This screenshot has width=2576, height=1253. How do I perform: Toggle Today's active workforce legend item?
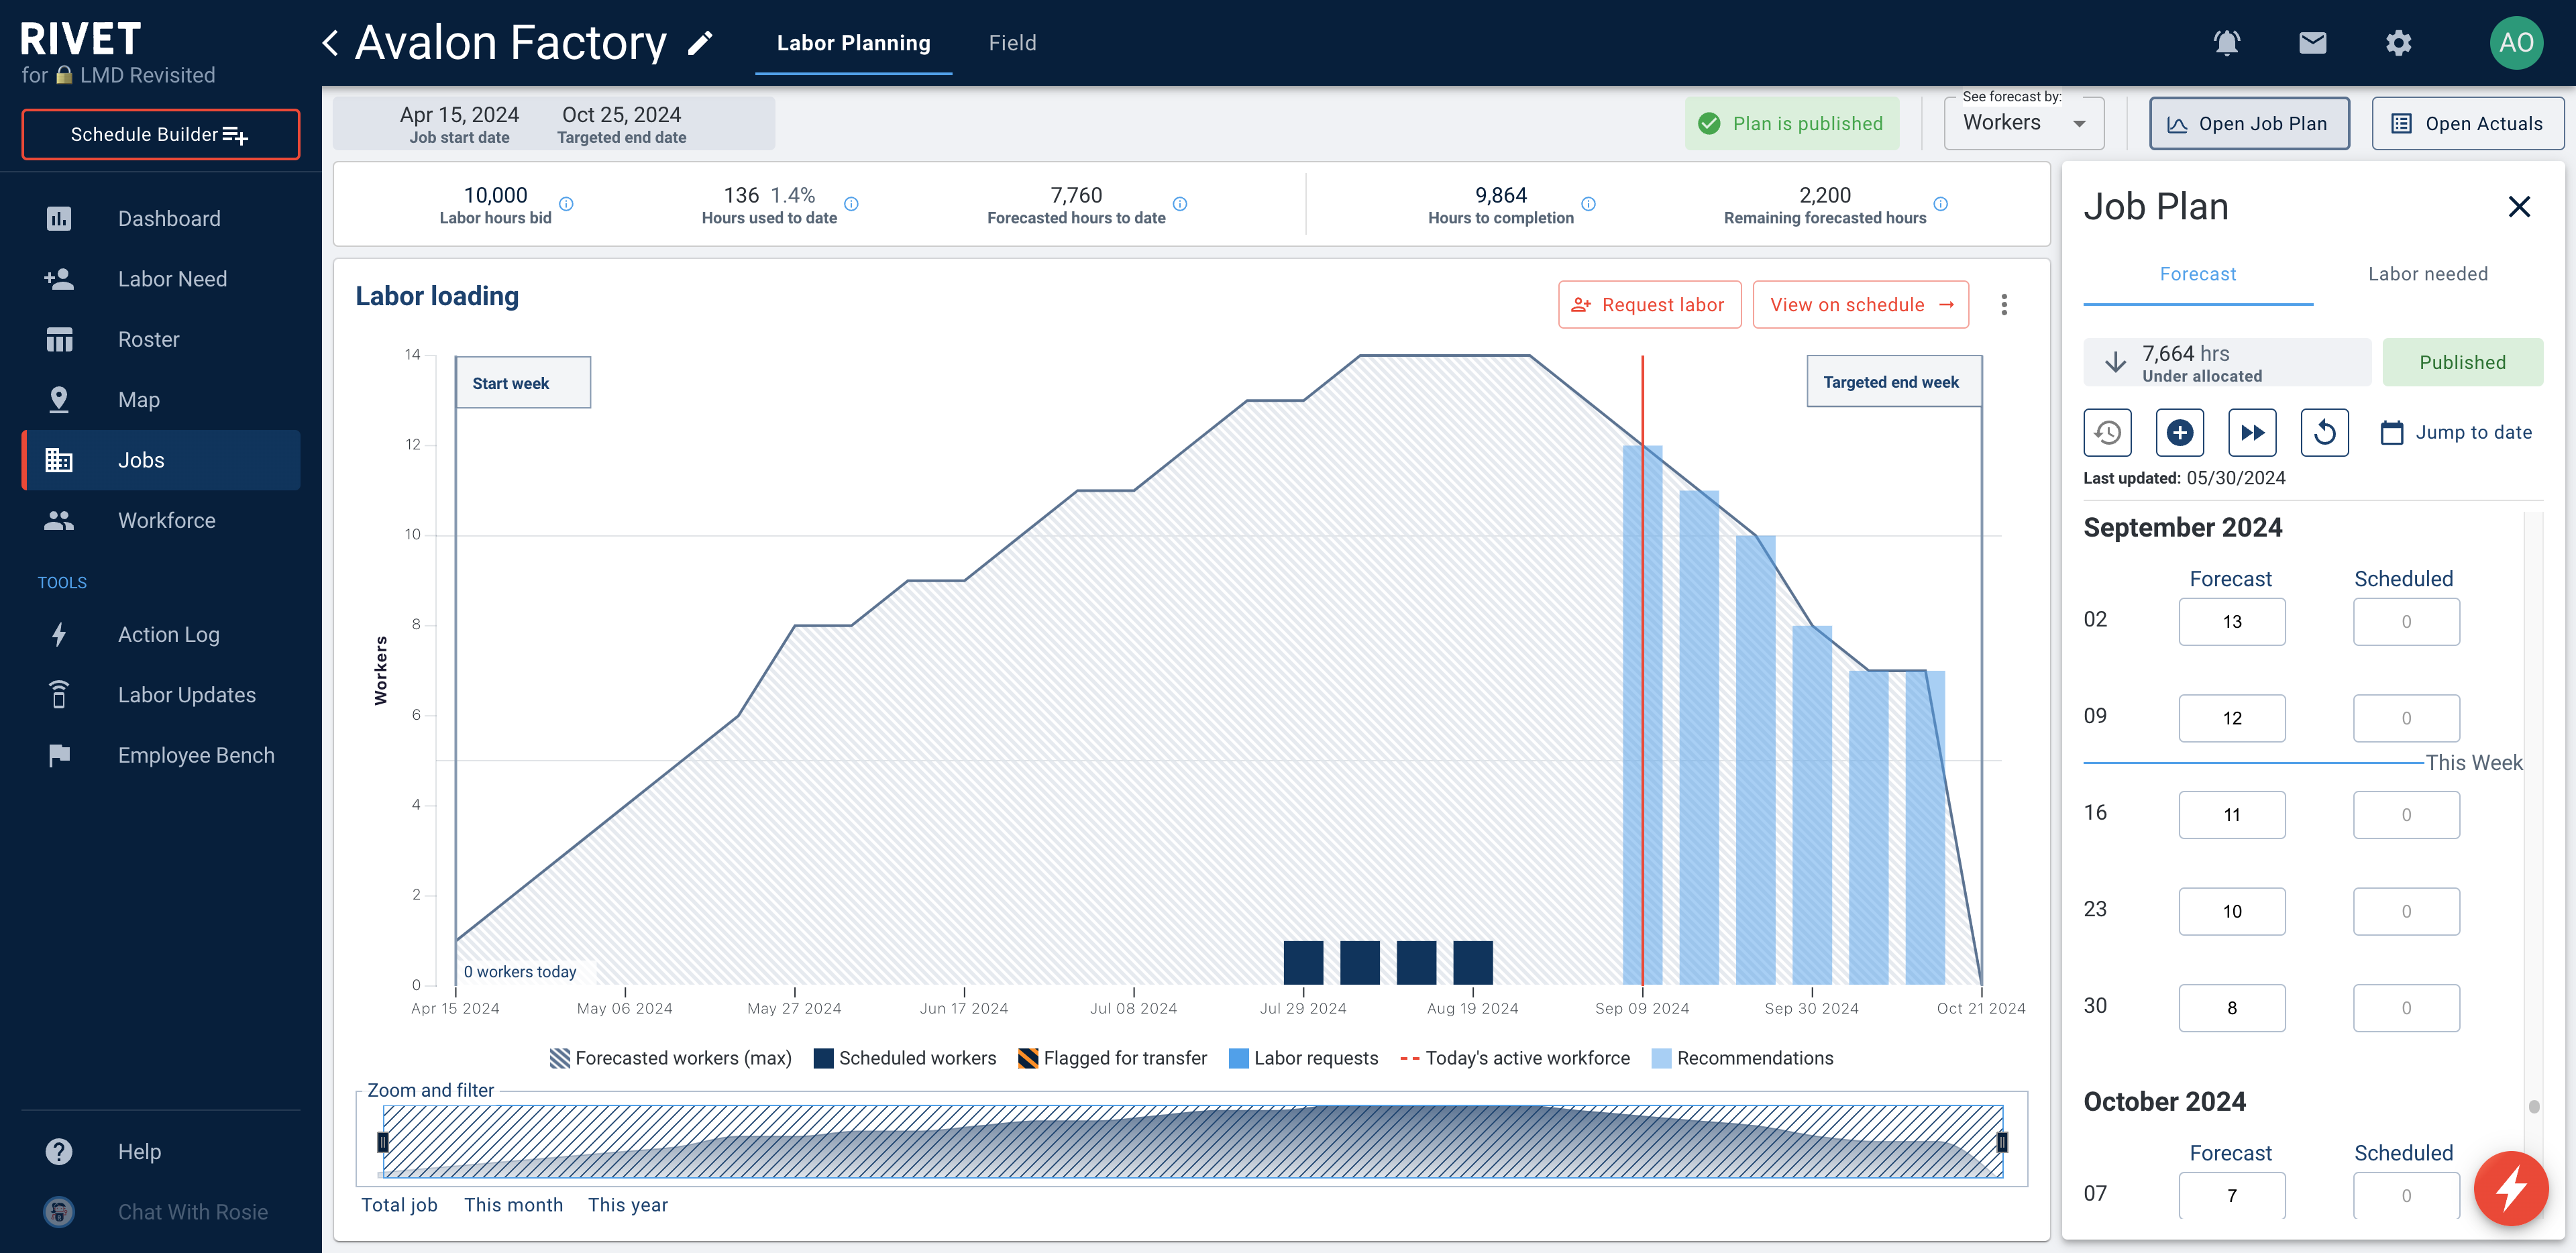(1515, 1058)
